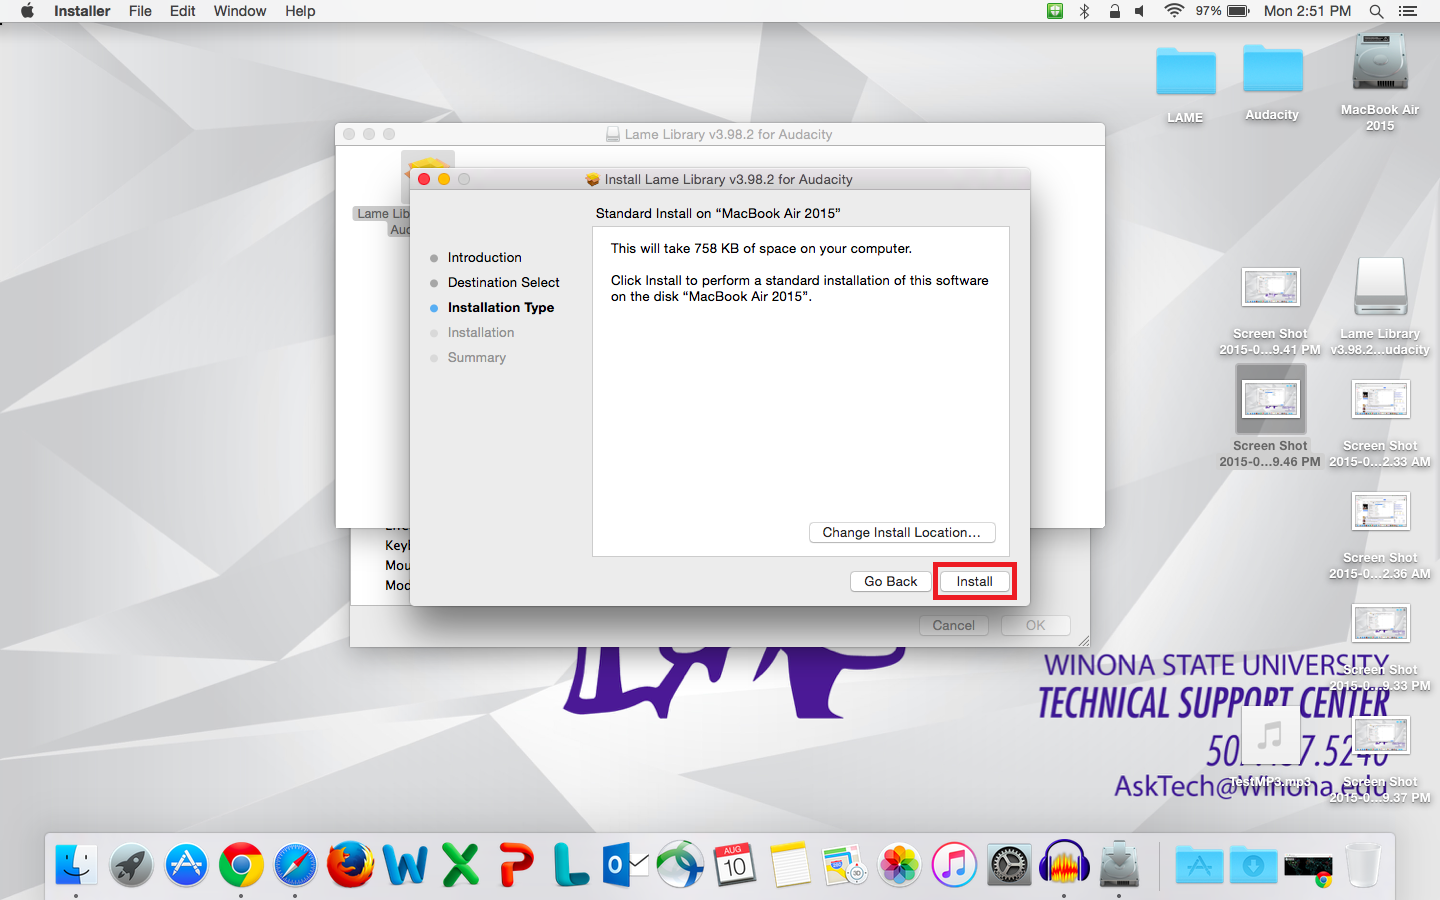Open System Preferences from the dock
The width and height of the screenshot is (1440, 900).
point(1009,864)
